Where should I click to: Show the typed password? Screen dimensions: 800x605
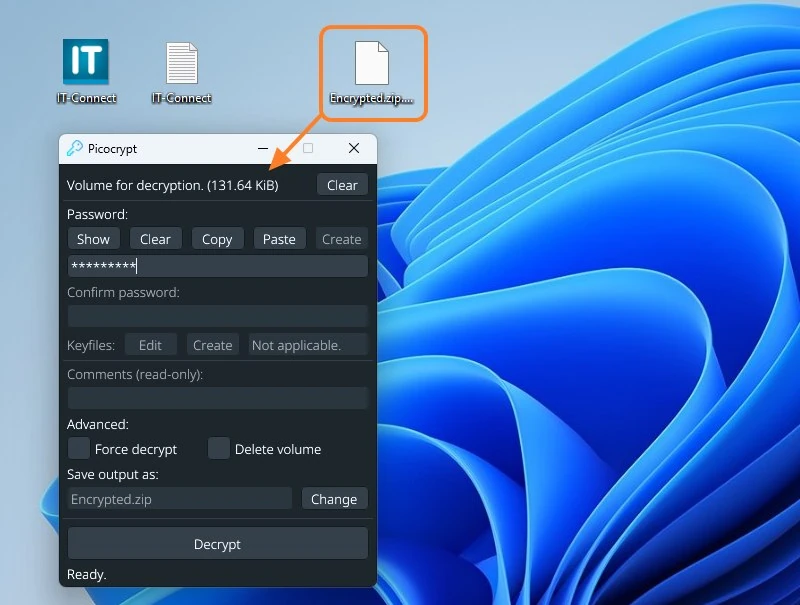pyautogui.click(x=93, y=239)
